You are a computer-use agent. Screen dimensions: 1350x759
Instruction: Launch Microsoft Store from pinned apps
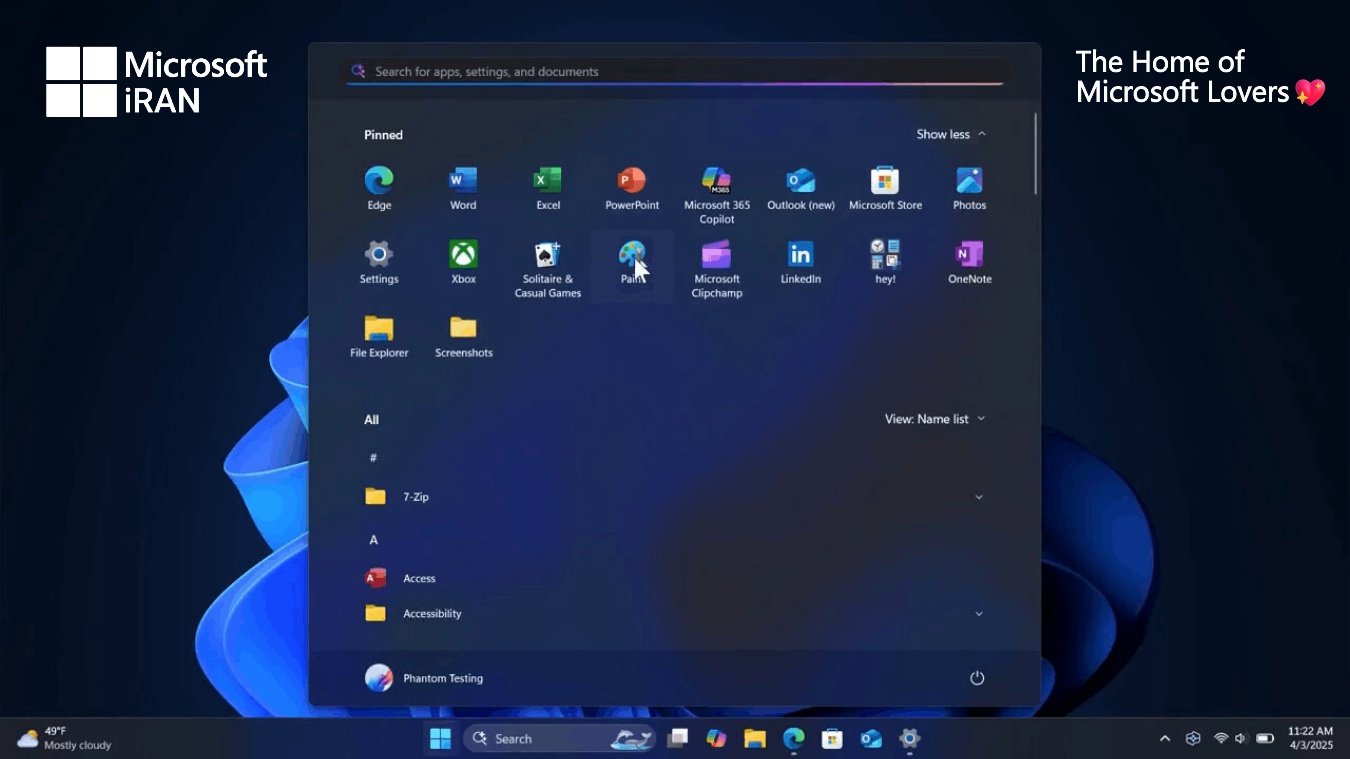click(x=885, y=189)
